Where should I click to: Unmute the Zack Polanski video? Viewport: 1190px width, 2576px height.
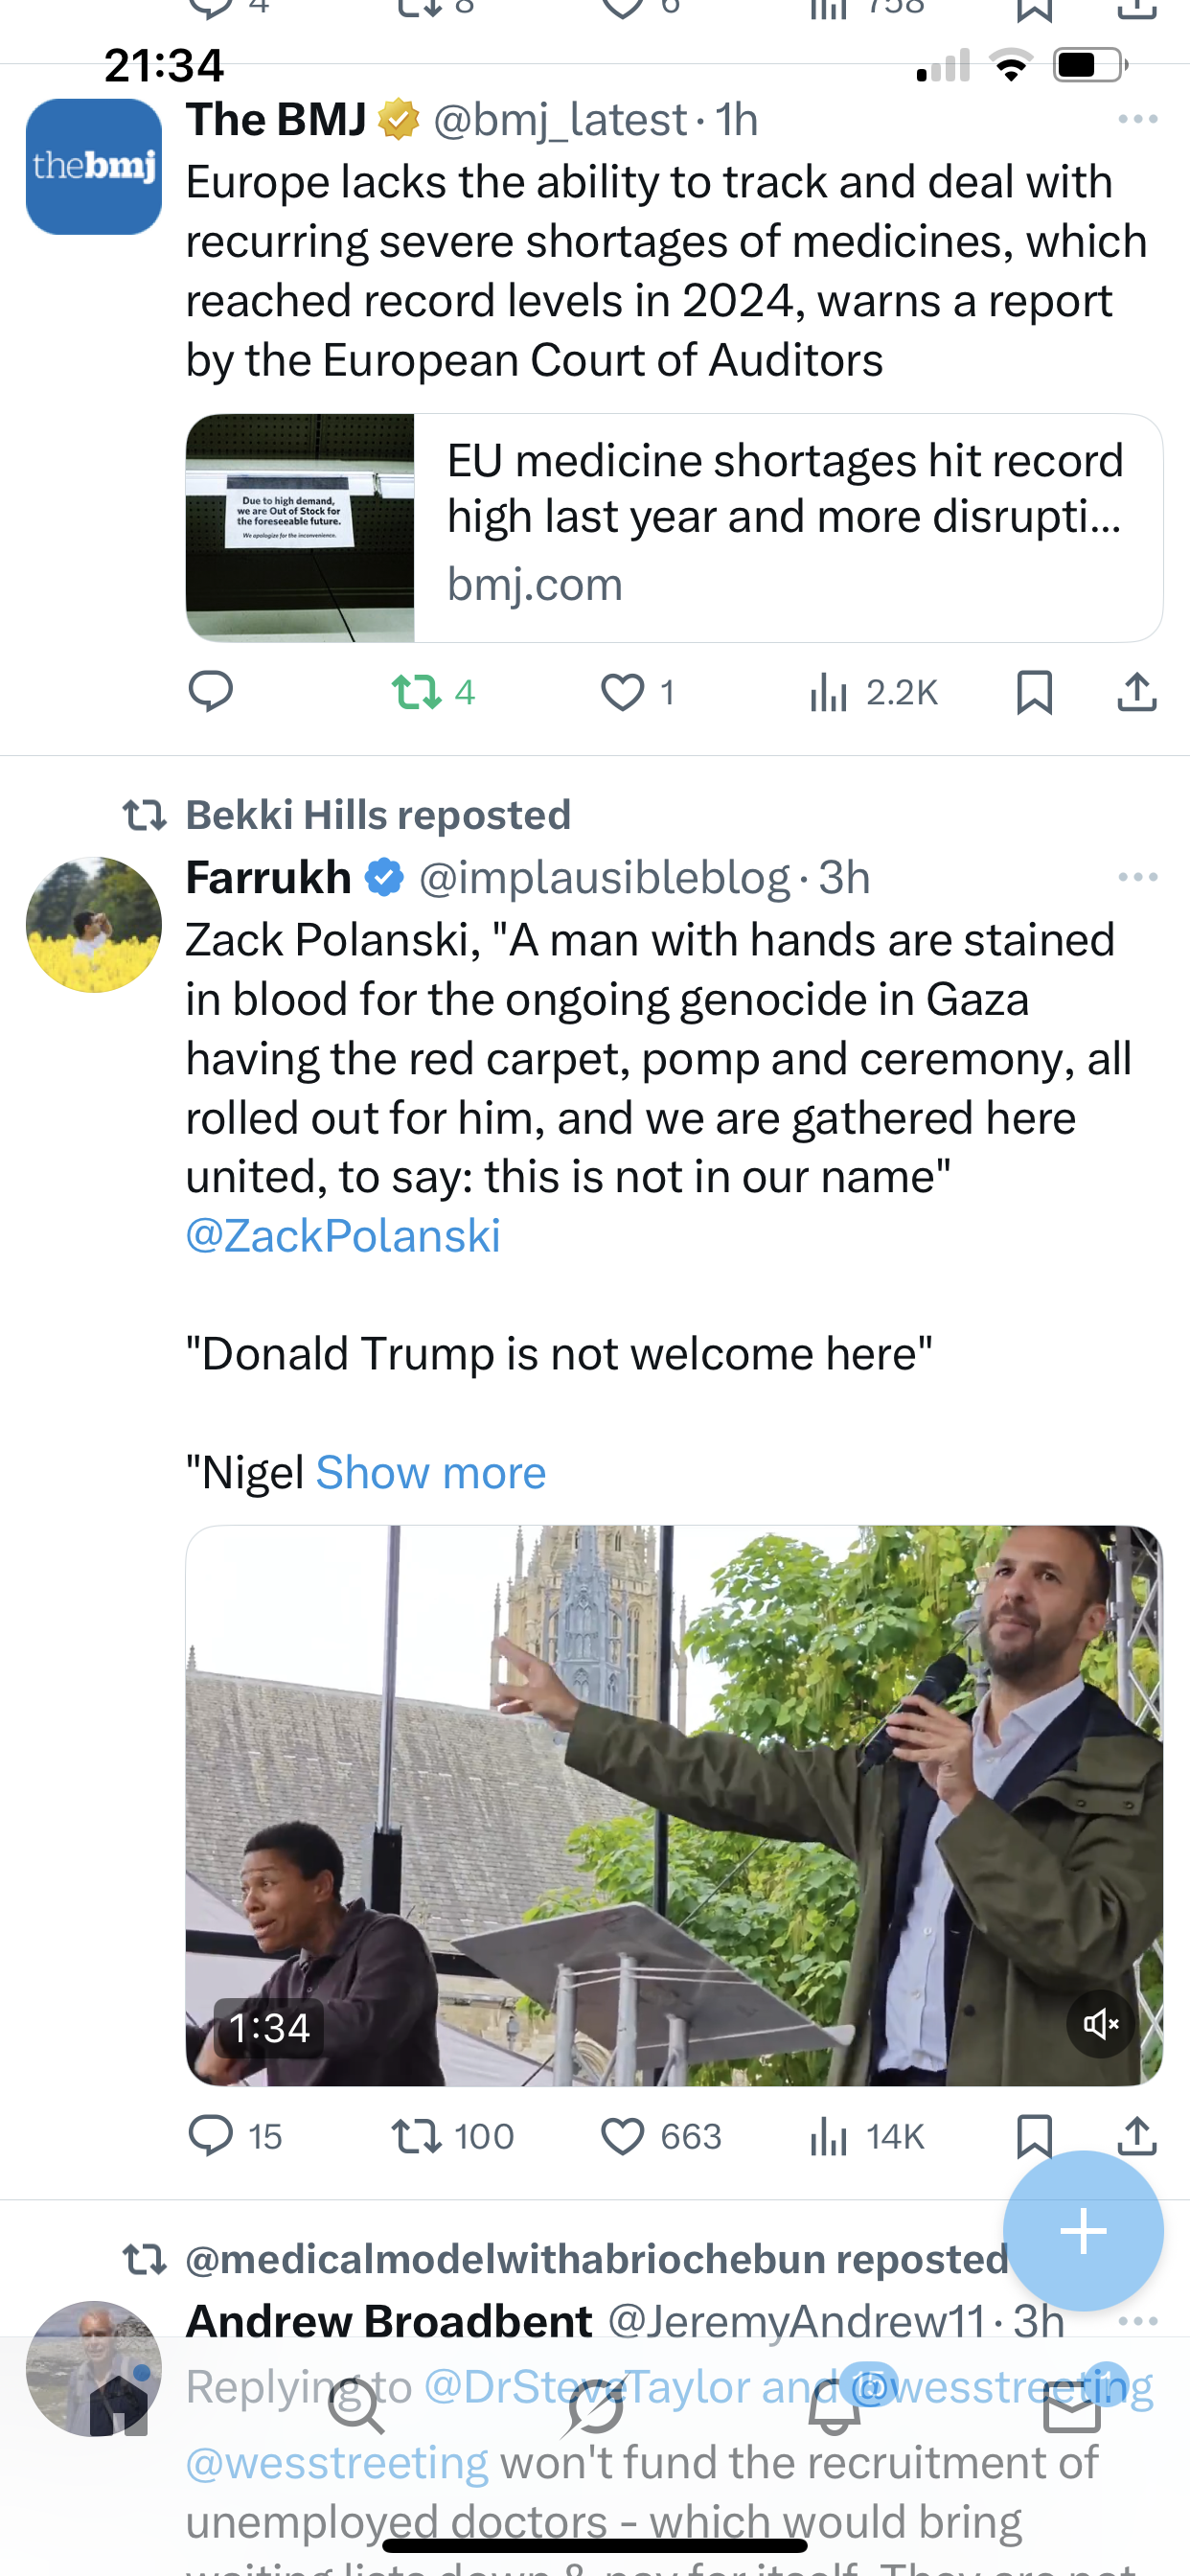pyautogui.click(x=1100, y=2025)
